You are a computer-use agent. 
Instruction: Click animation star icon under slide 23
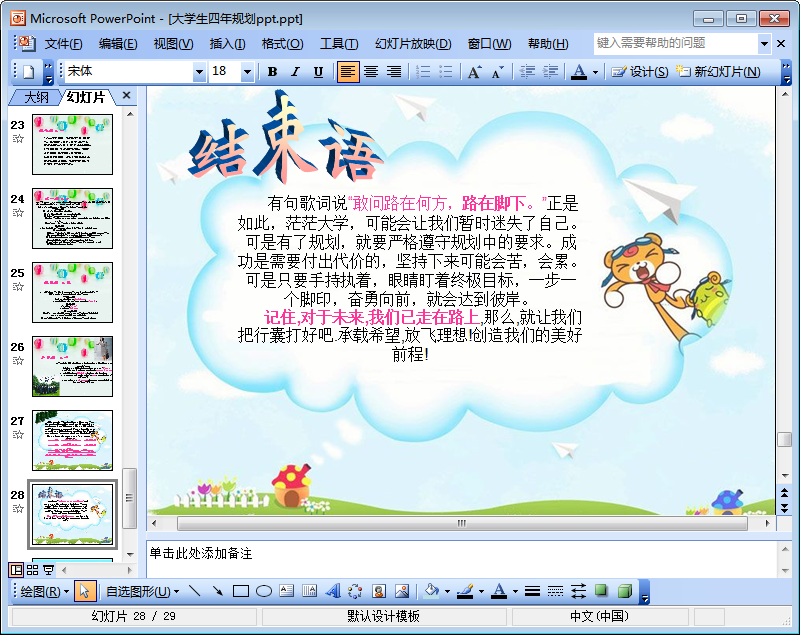click(18, 138)
